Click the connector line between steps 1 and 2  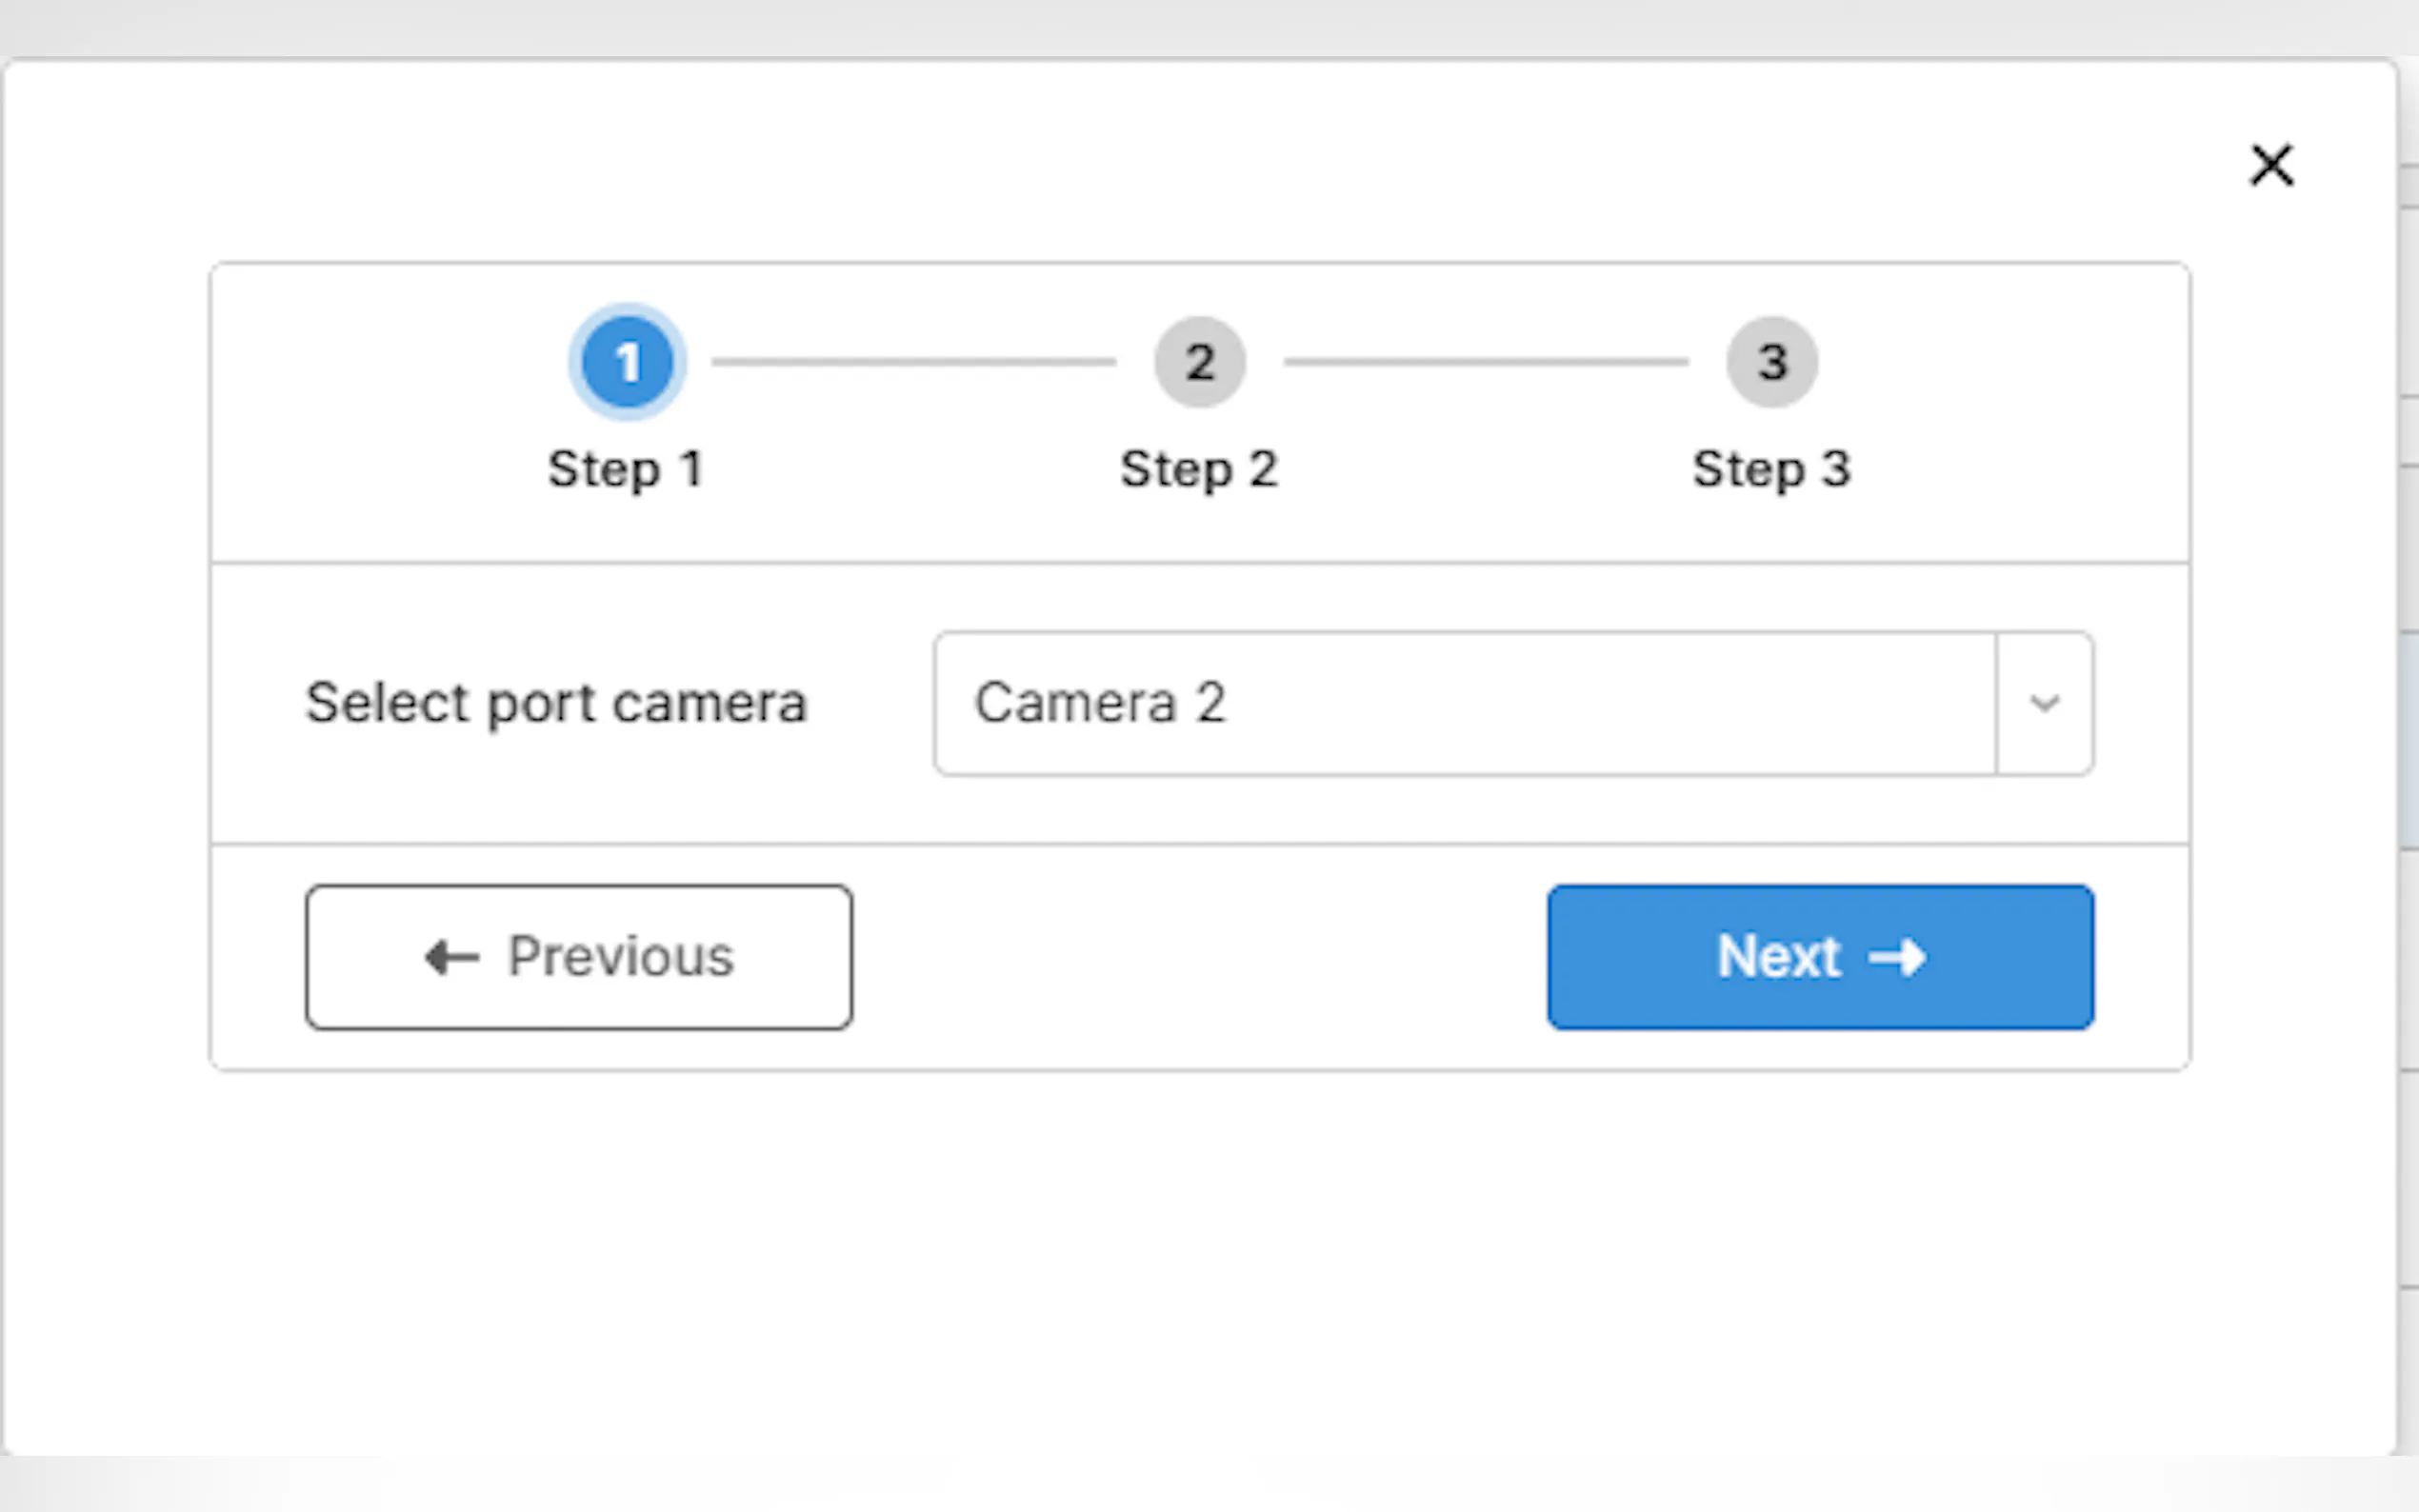(913, 362)
